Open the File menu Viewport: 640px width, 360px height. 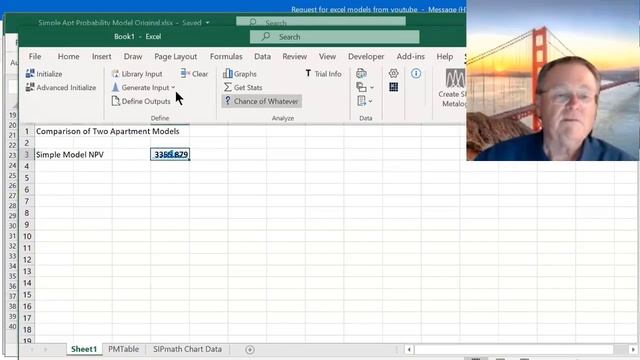point(35,56)
